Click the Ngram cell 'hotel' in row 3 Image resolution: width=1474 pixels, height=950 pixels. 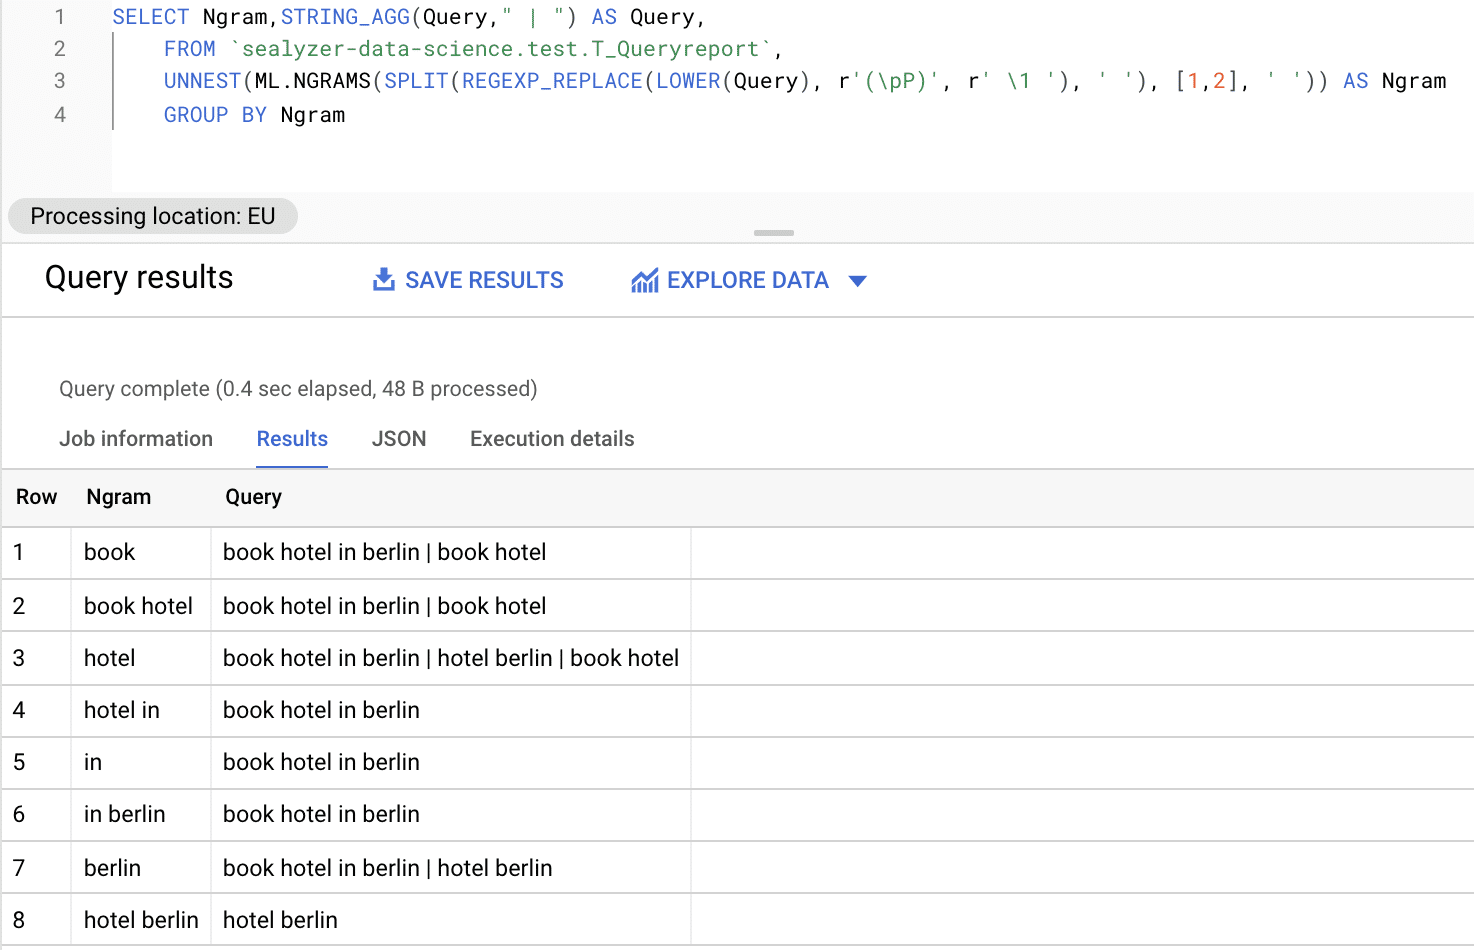(141, 658)
